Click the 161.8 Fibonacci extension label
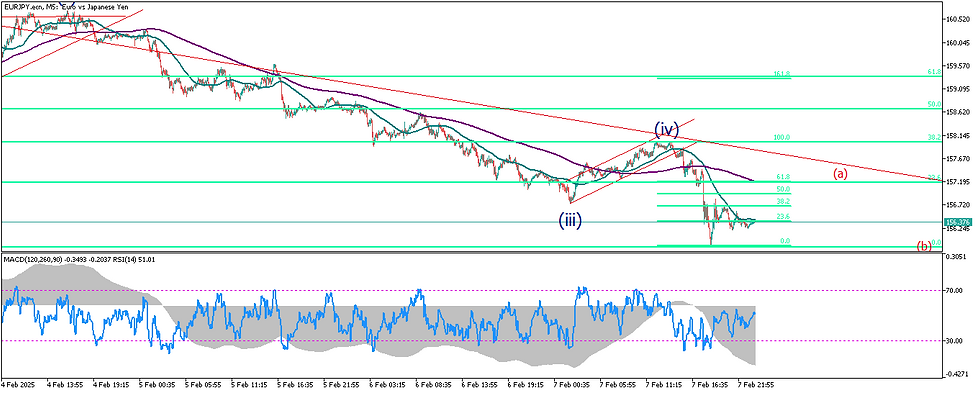980x393 pixels. point(782,74)
